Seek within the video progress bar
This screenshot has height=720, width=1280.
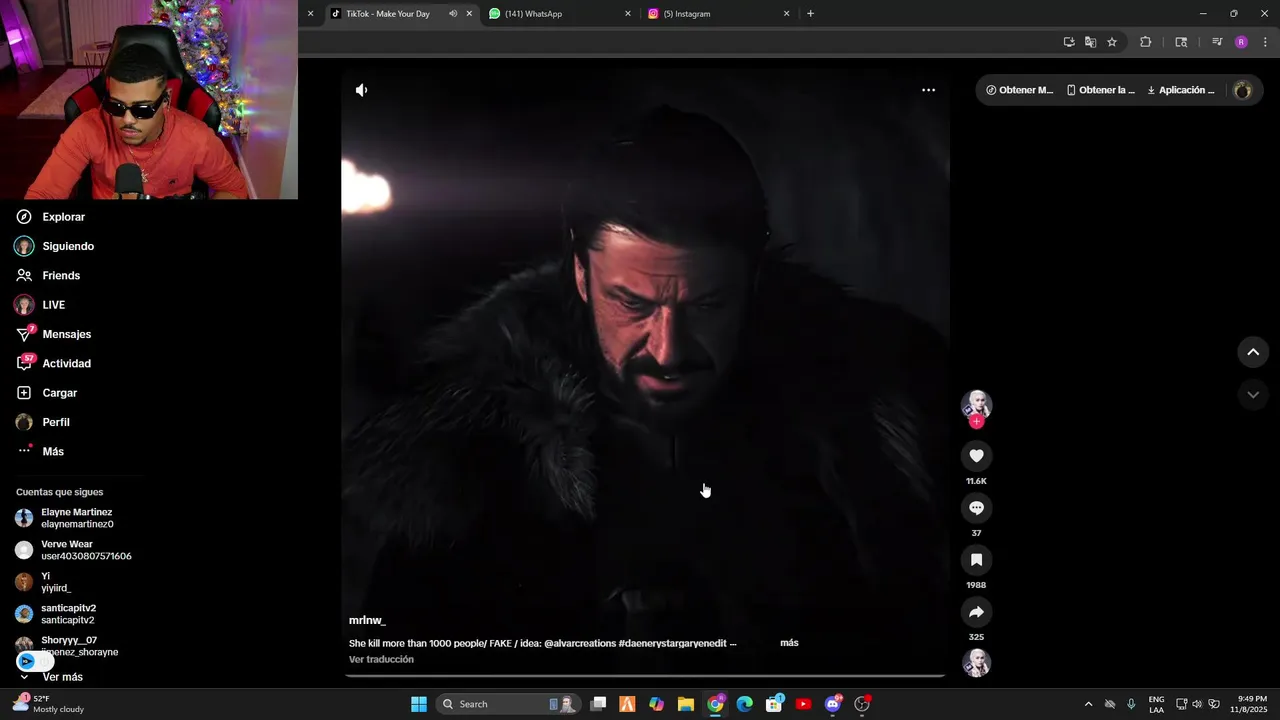coord(645,676)
